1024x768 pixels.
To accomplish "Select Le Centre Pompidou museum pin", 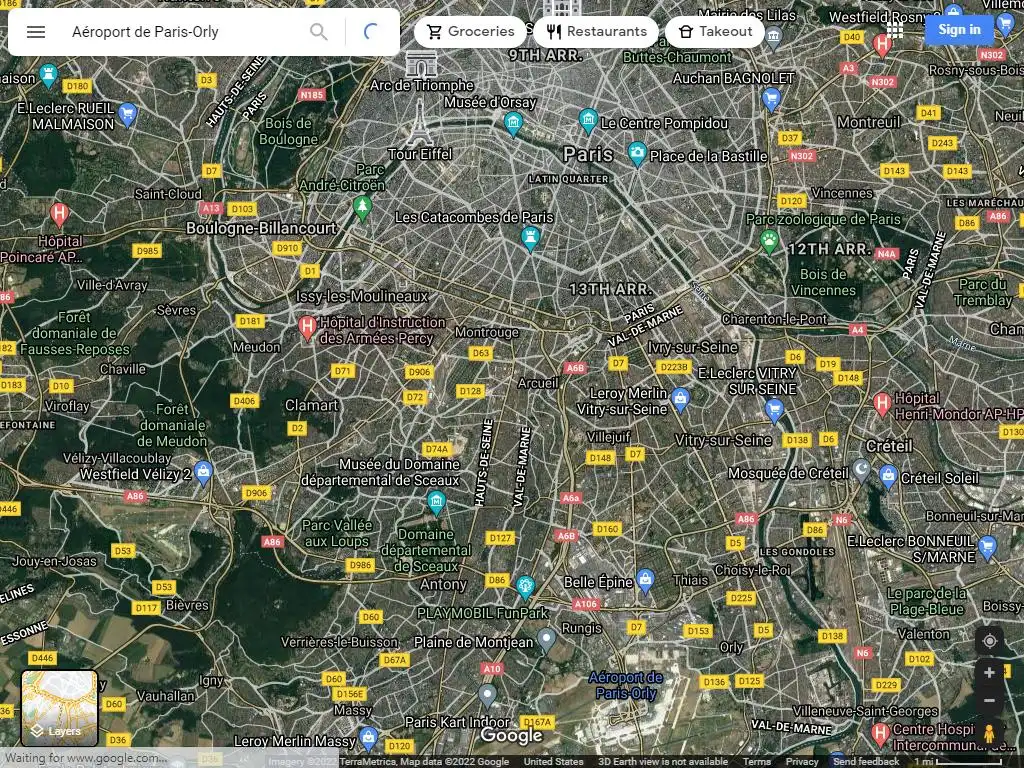I will (x=588, y=122).
